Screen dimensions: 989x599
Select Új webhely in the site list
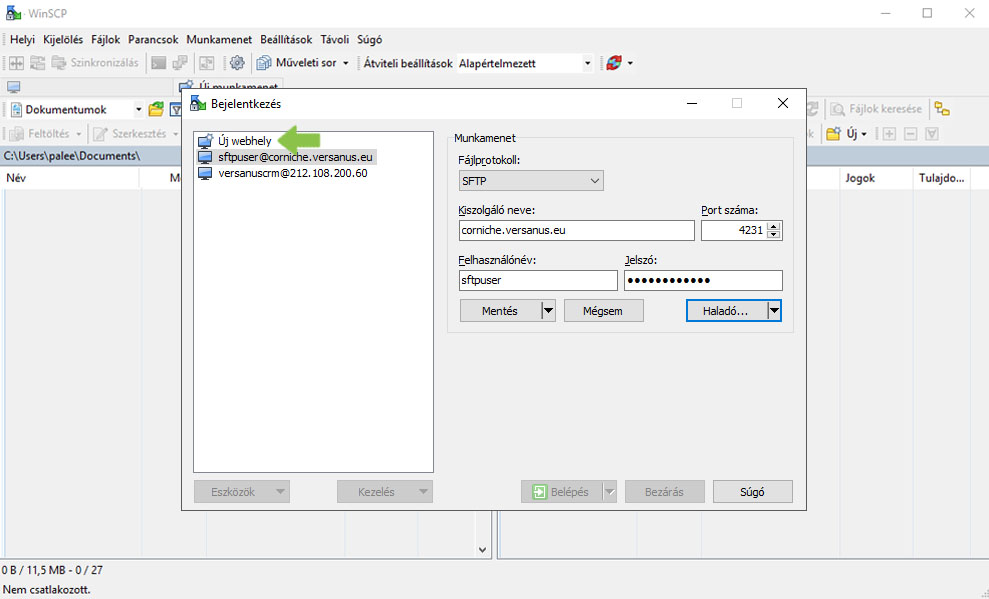(245, 141)
